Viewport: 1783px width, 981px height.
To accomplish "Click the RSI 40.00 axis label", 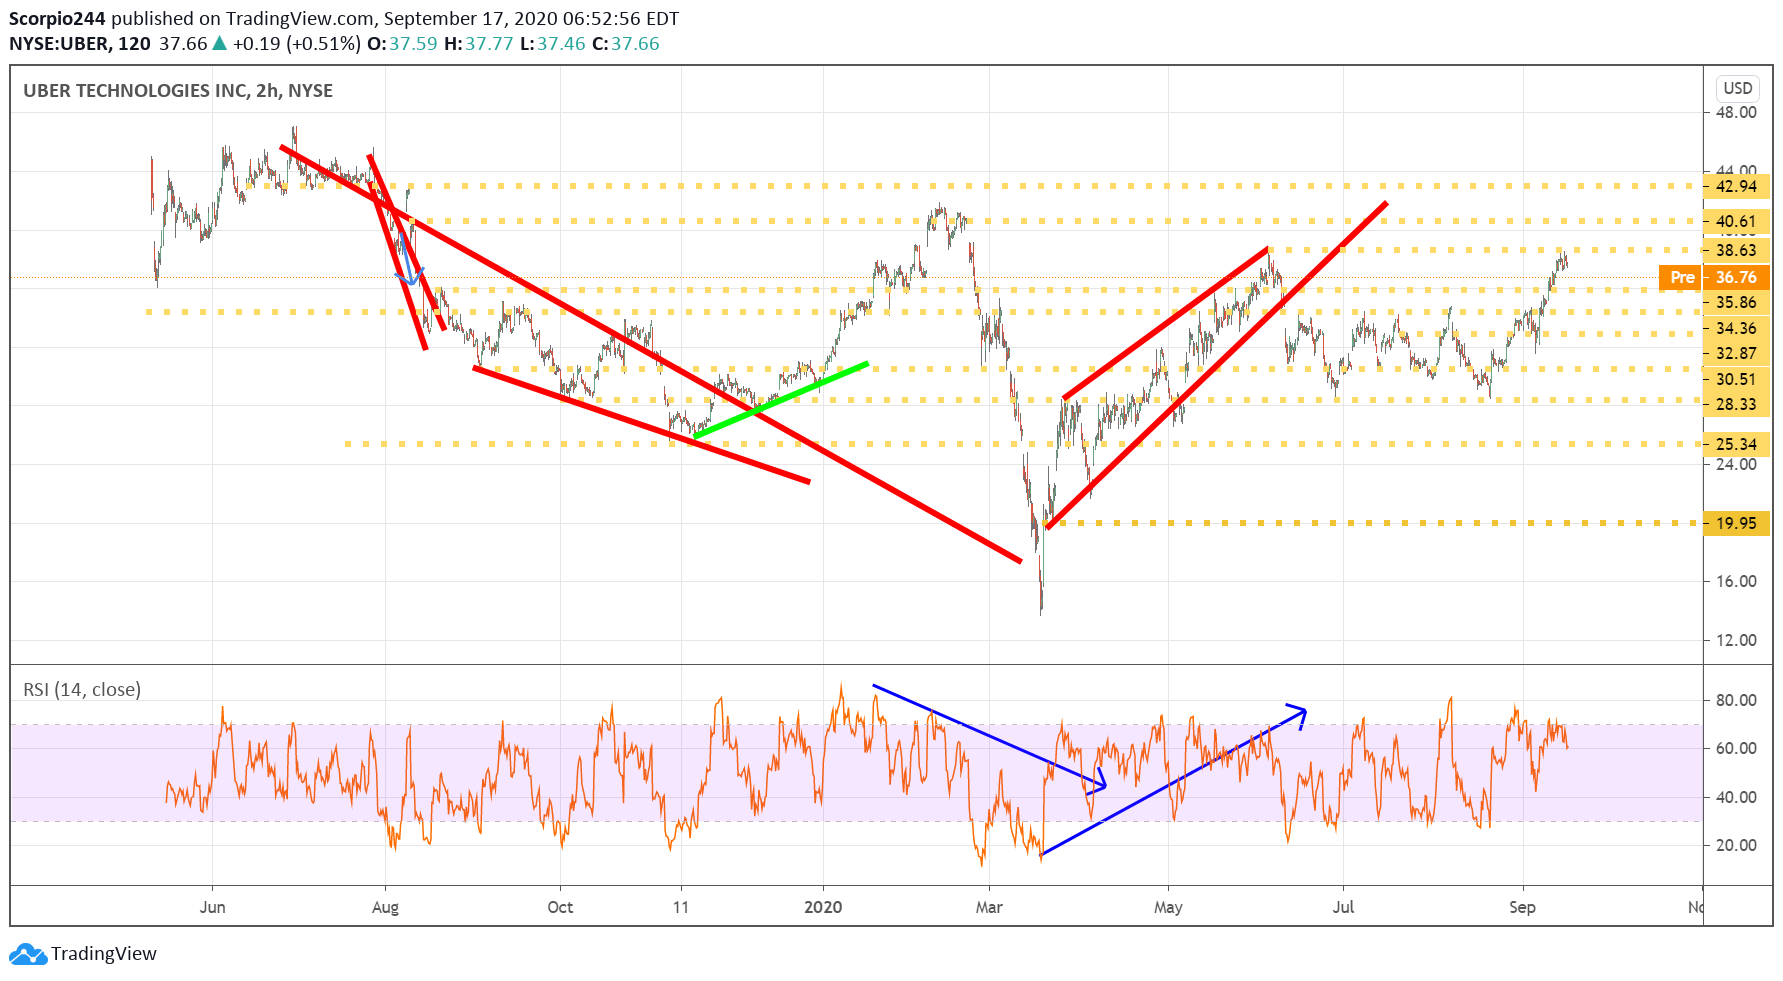I will coord(1736,797).
